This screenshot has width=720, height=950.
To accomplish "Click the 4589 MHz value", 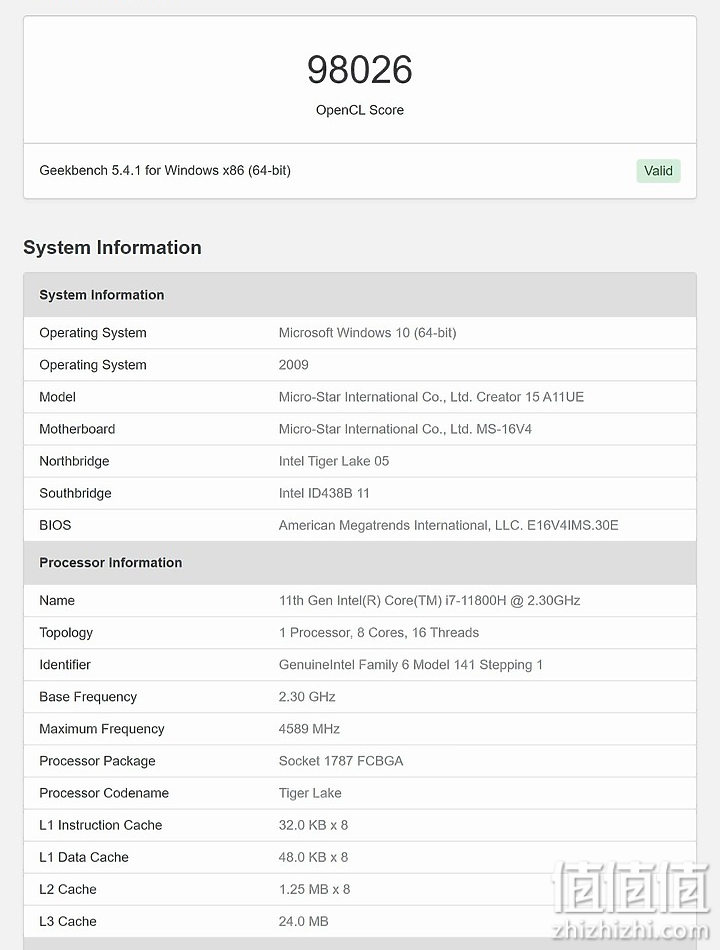I will click(x=309, y=729).
